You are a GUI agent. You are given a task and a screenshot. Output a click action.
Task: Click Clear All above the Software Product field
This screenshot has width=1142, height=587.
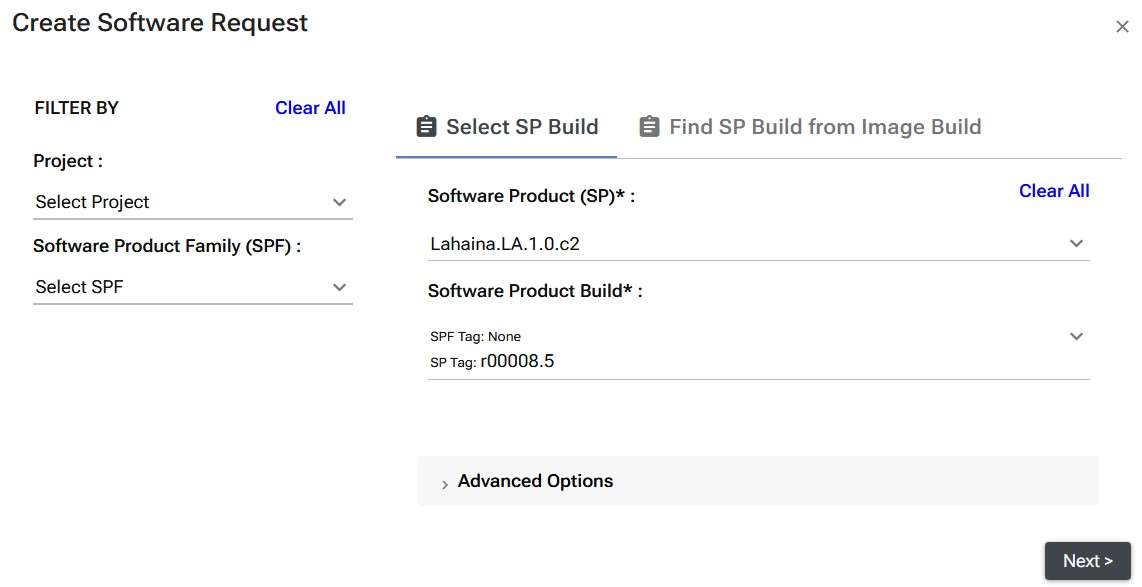click(x=1054, y=190)
